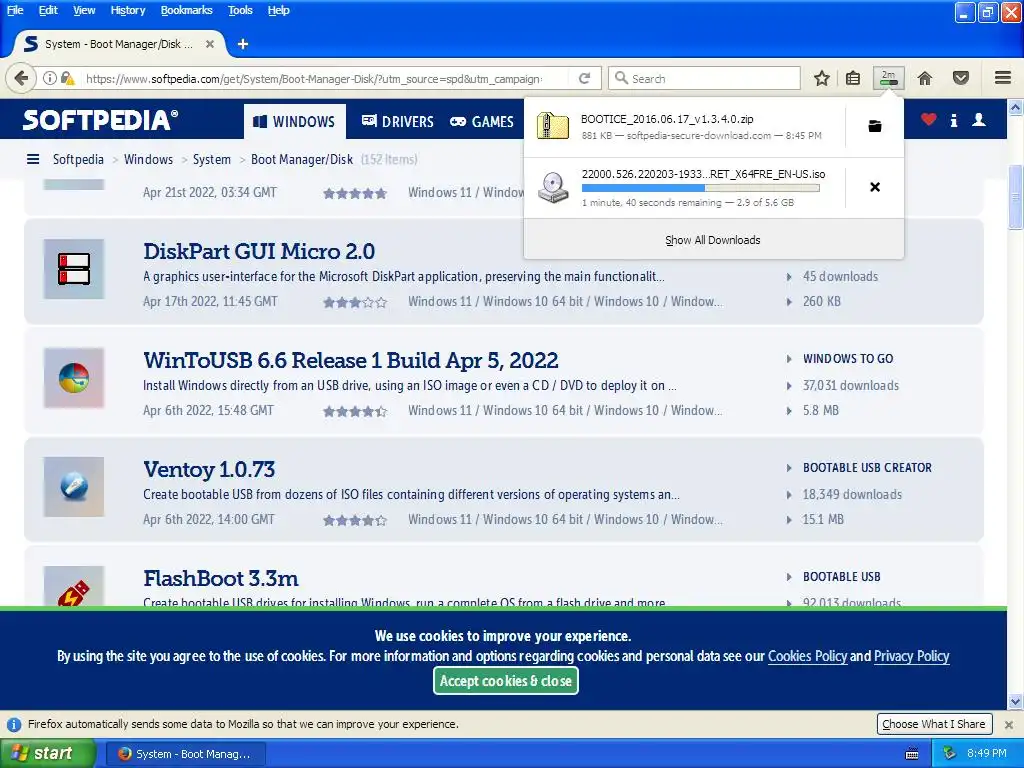This screenshot has width=1024, height=768.
Task: Open the View menu
Action: click(84, 10)
